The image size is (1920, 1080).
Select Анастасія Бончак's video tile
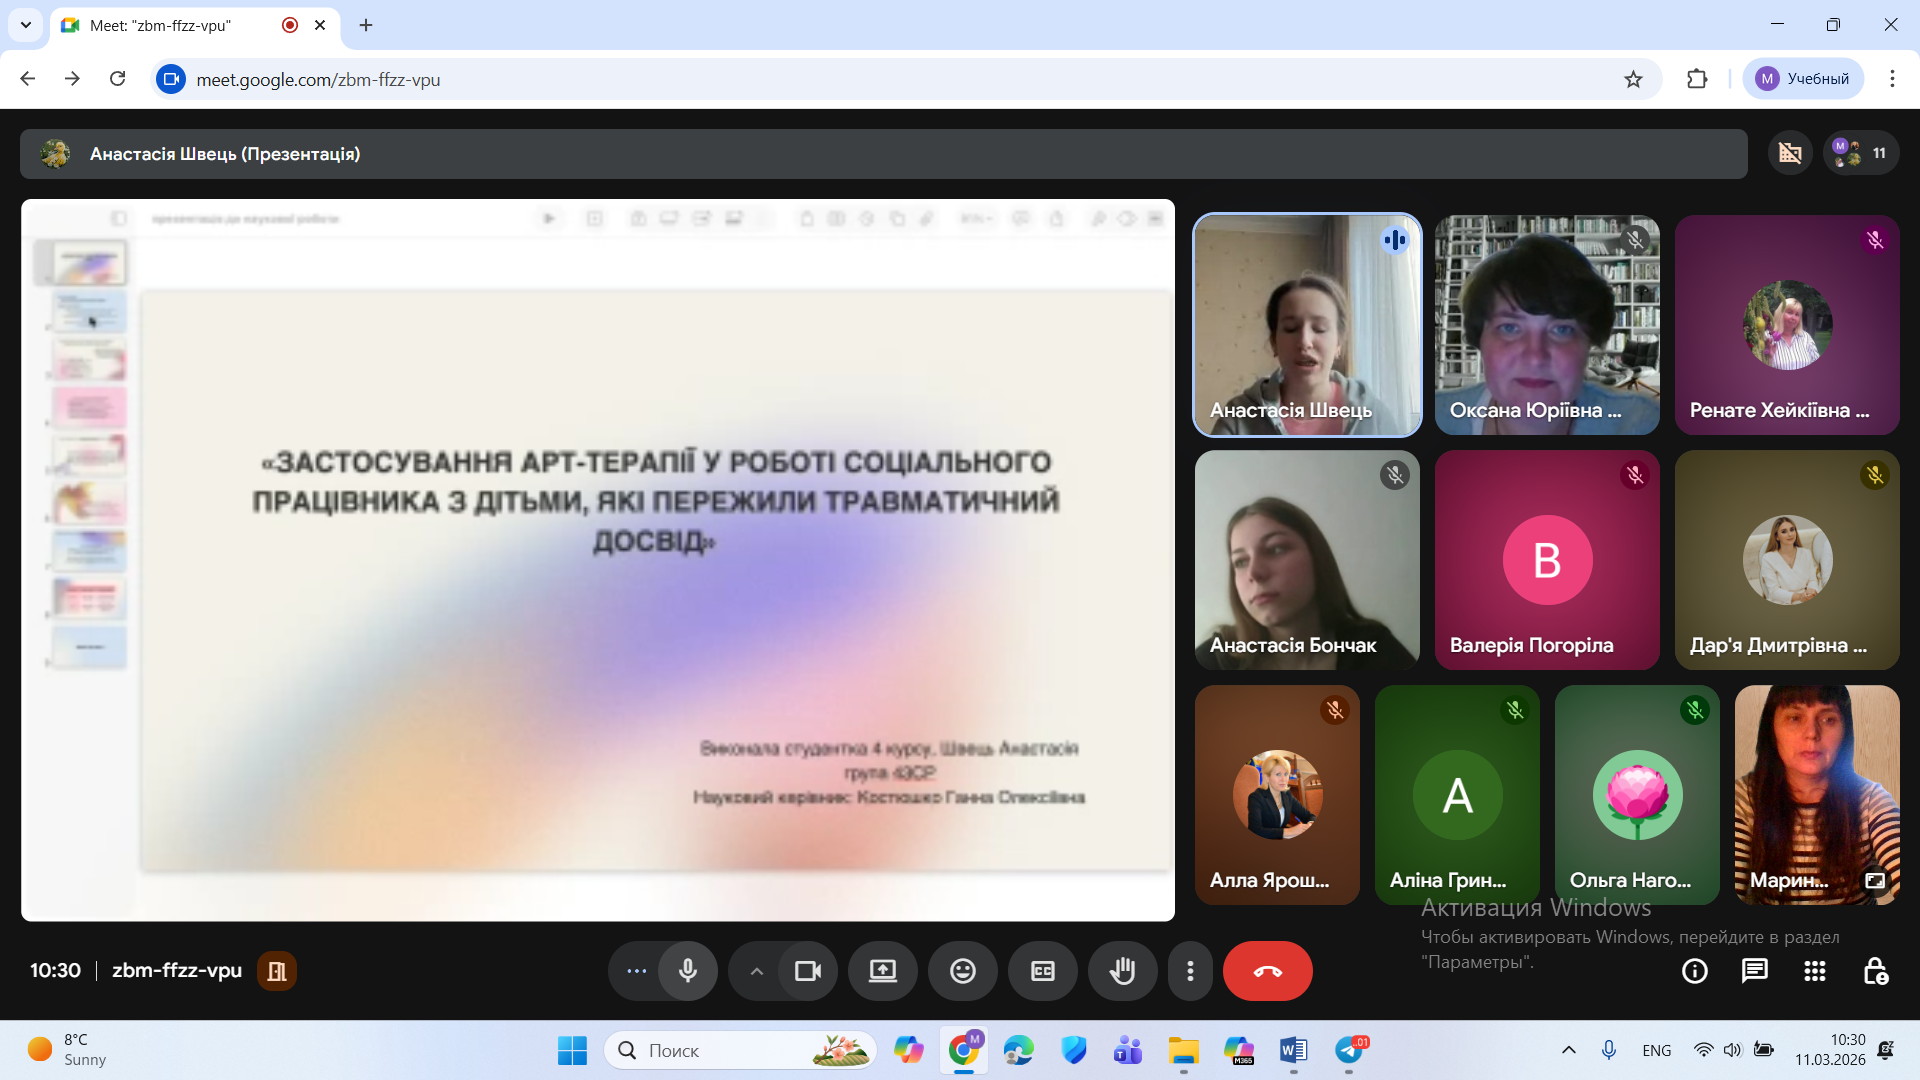click(x=1306, y=560)
